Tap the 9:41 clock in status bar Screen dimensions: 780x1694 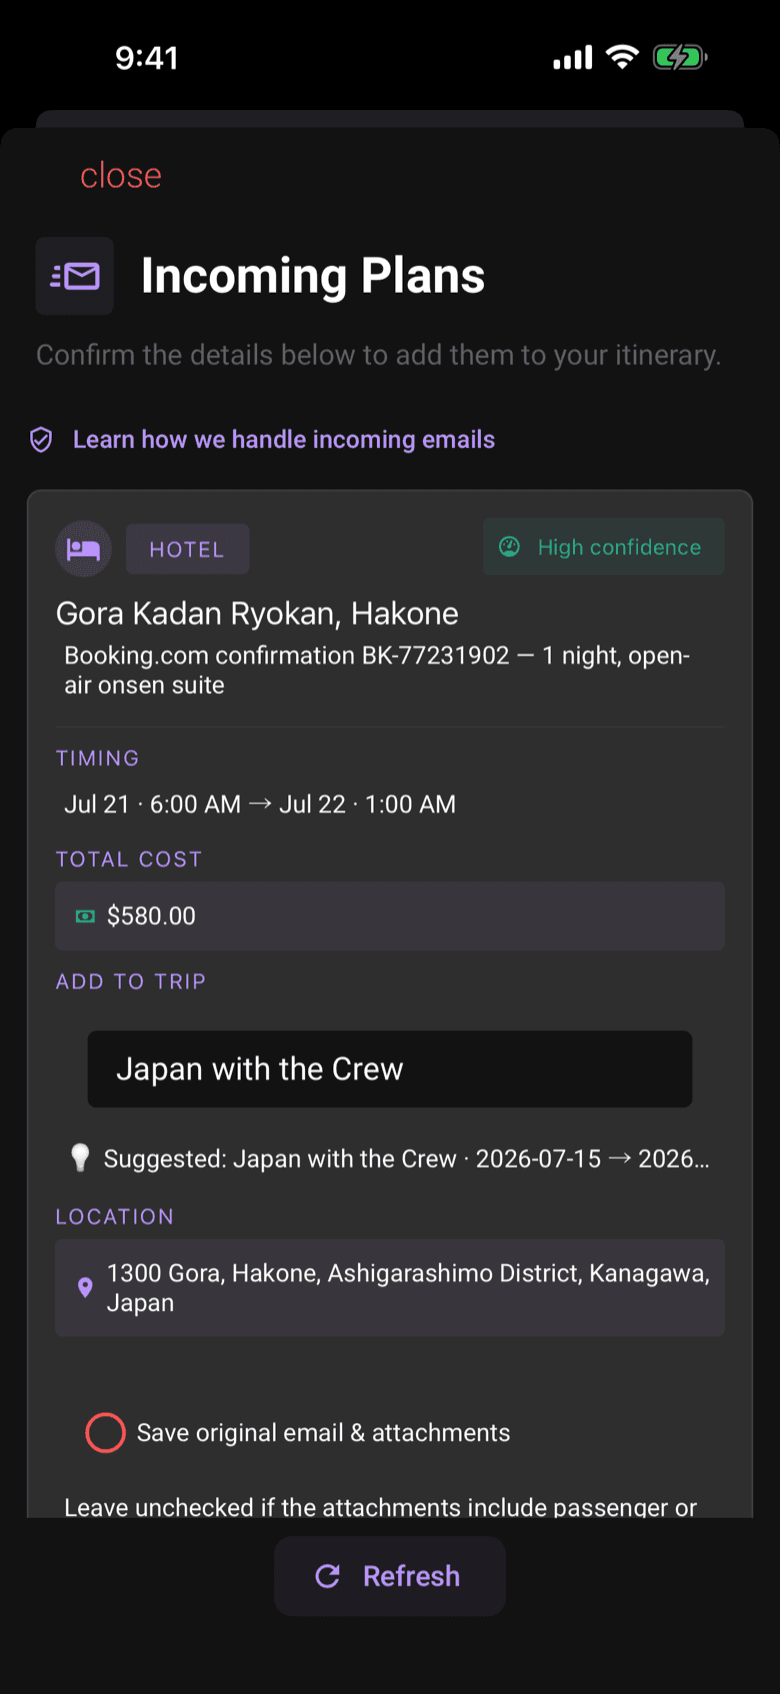click(x=147, y=58)
